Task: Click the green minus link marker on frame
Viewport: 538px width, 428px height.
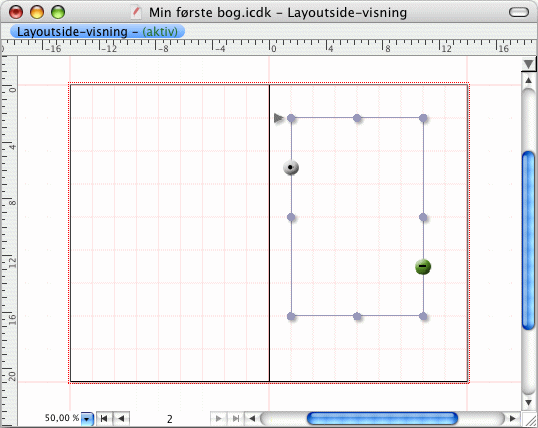Action: coord(423,267)
